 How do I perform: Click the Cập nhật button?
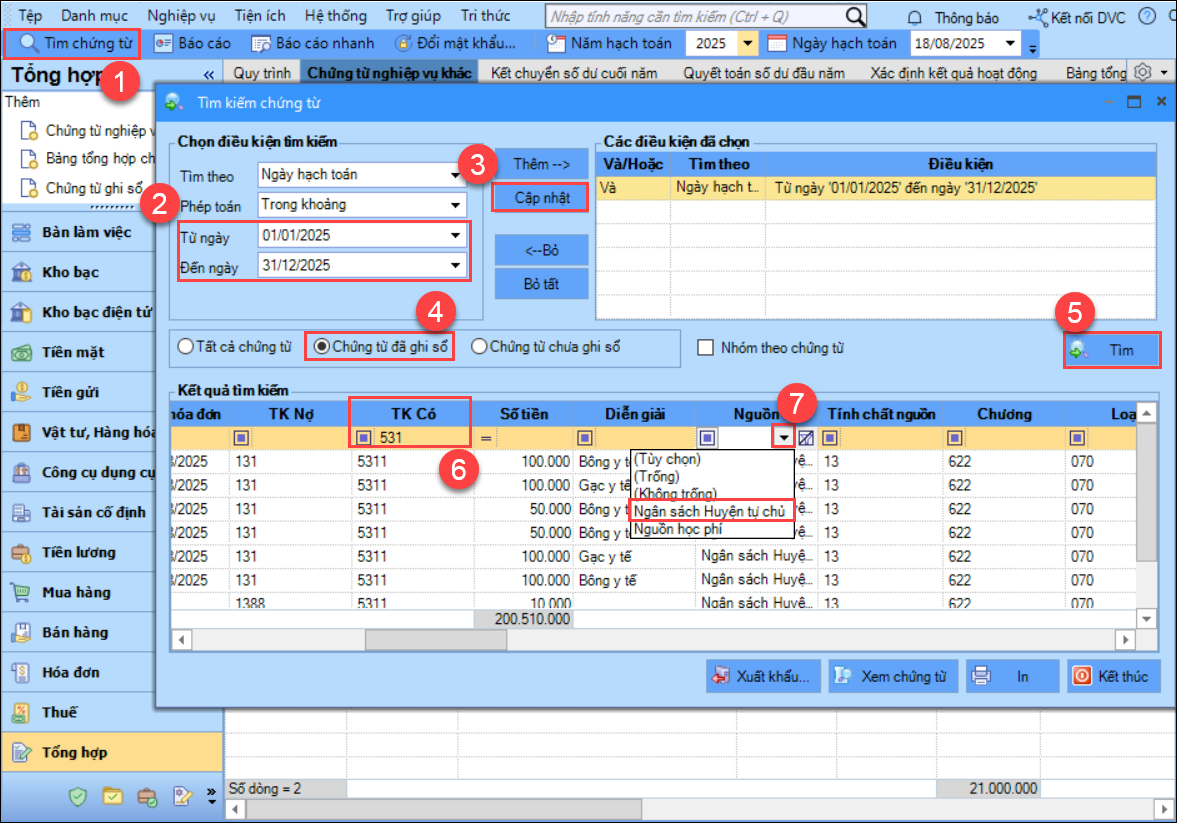tap(541, 197)
